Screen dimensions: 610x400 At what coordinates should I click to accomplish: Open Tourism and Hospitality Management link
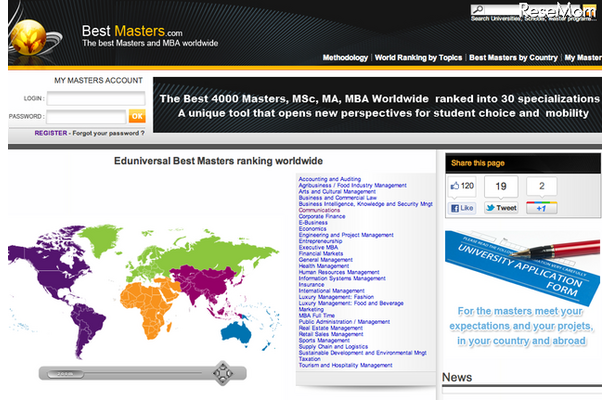(345, 365)
